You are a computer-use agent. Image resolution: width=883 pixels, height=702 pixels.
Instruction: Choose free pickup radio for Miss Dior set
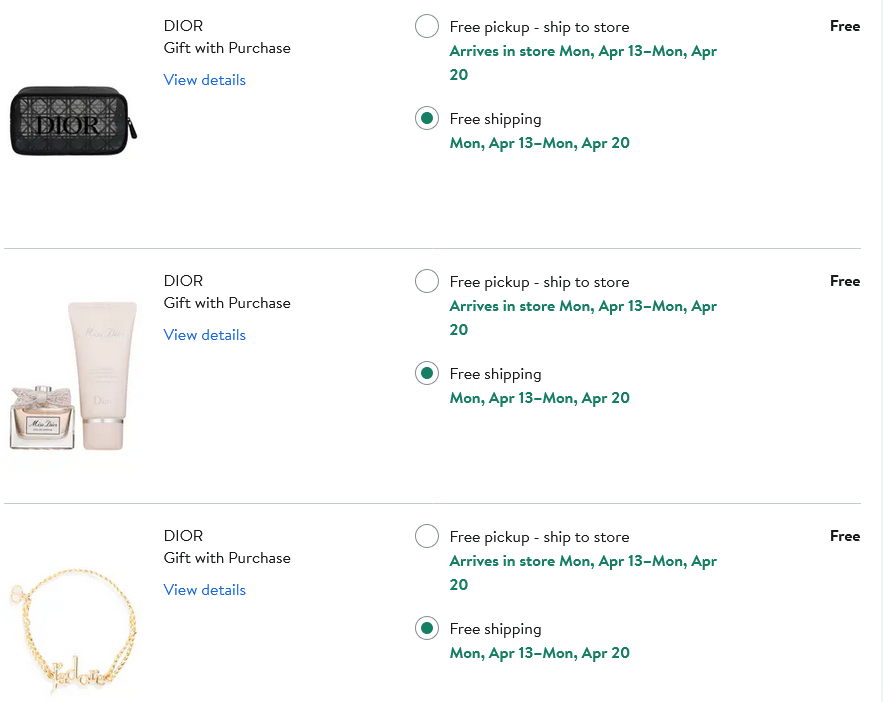click(427, 282)
